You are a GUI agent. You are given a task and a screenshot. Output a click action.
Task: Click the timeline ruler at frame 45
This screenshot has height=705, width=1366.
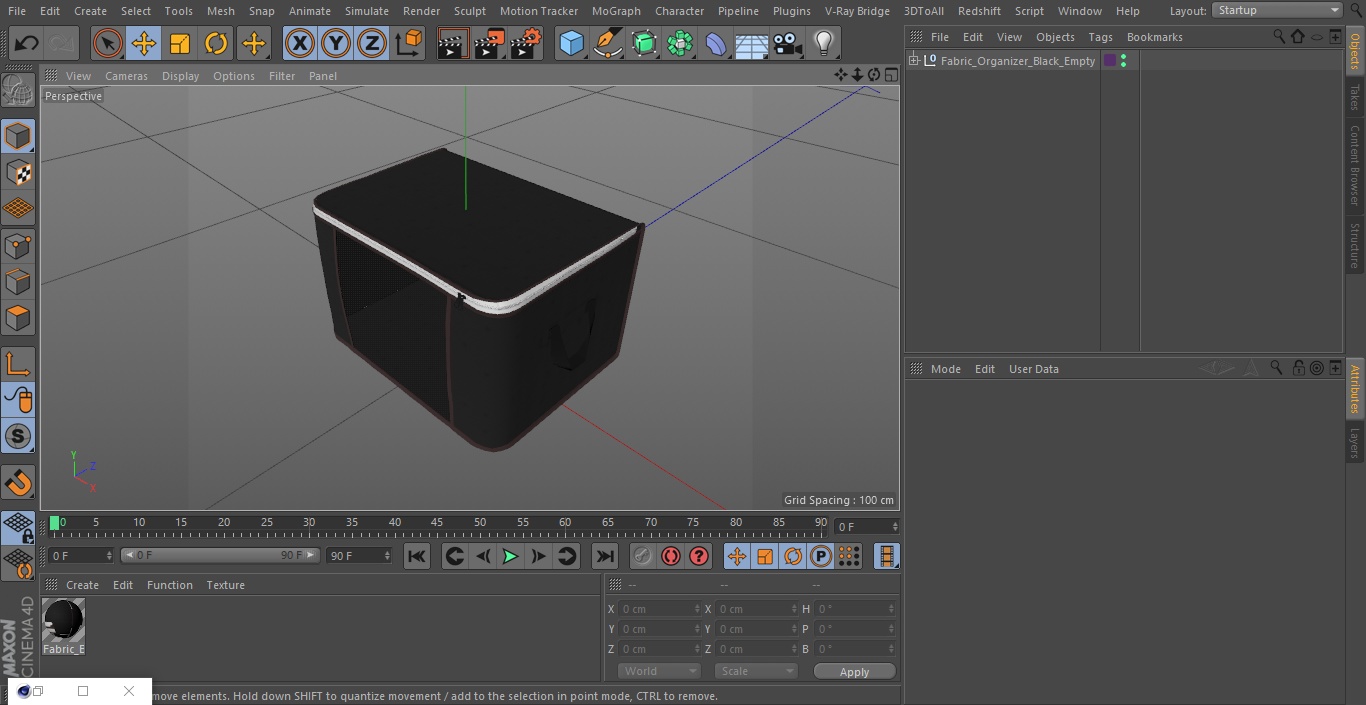(437, 523)
